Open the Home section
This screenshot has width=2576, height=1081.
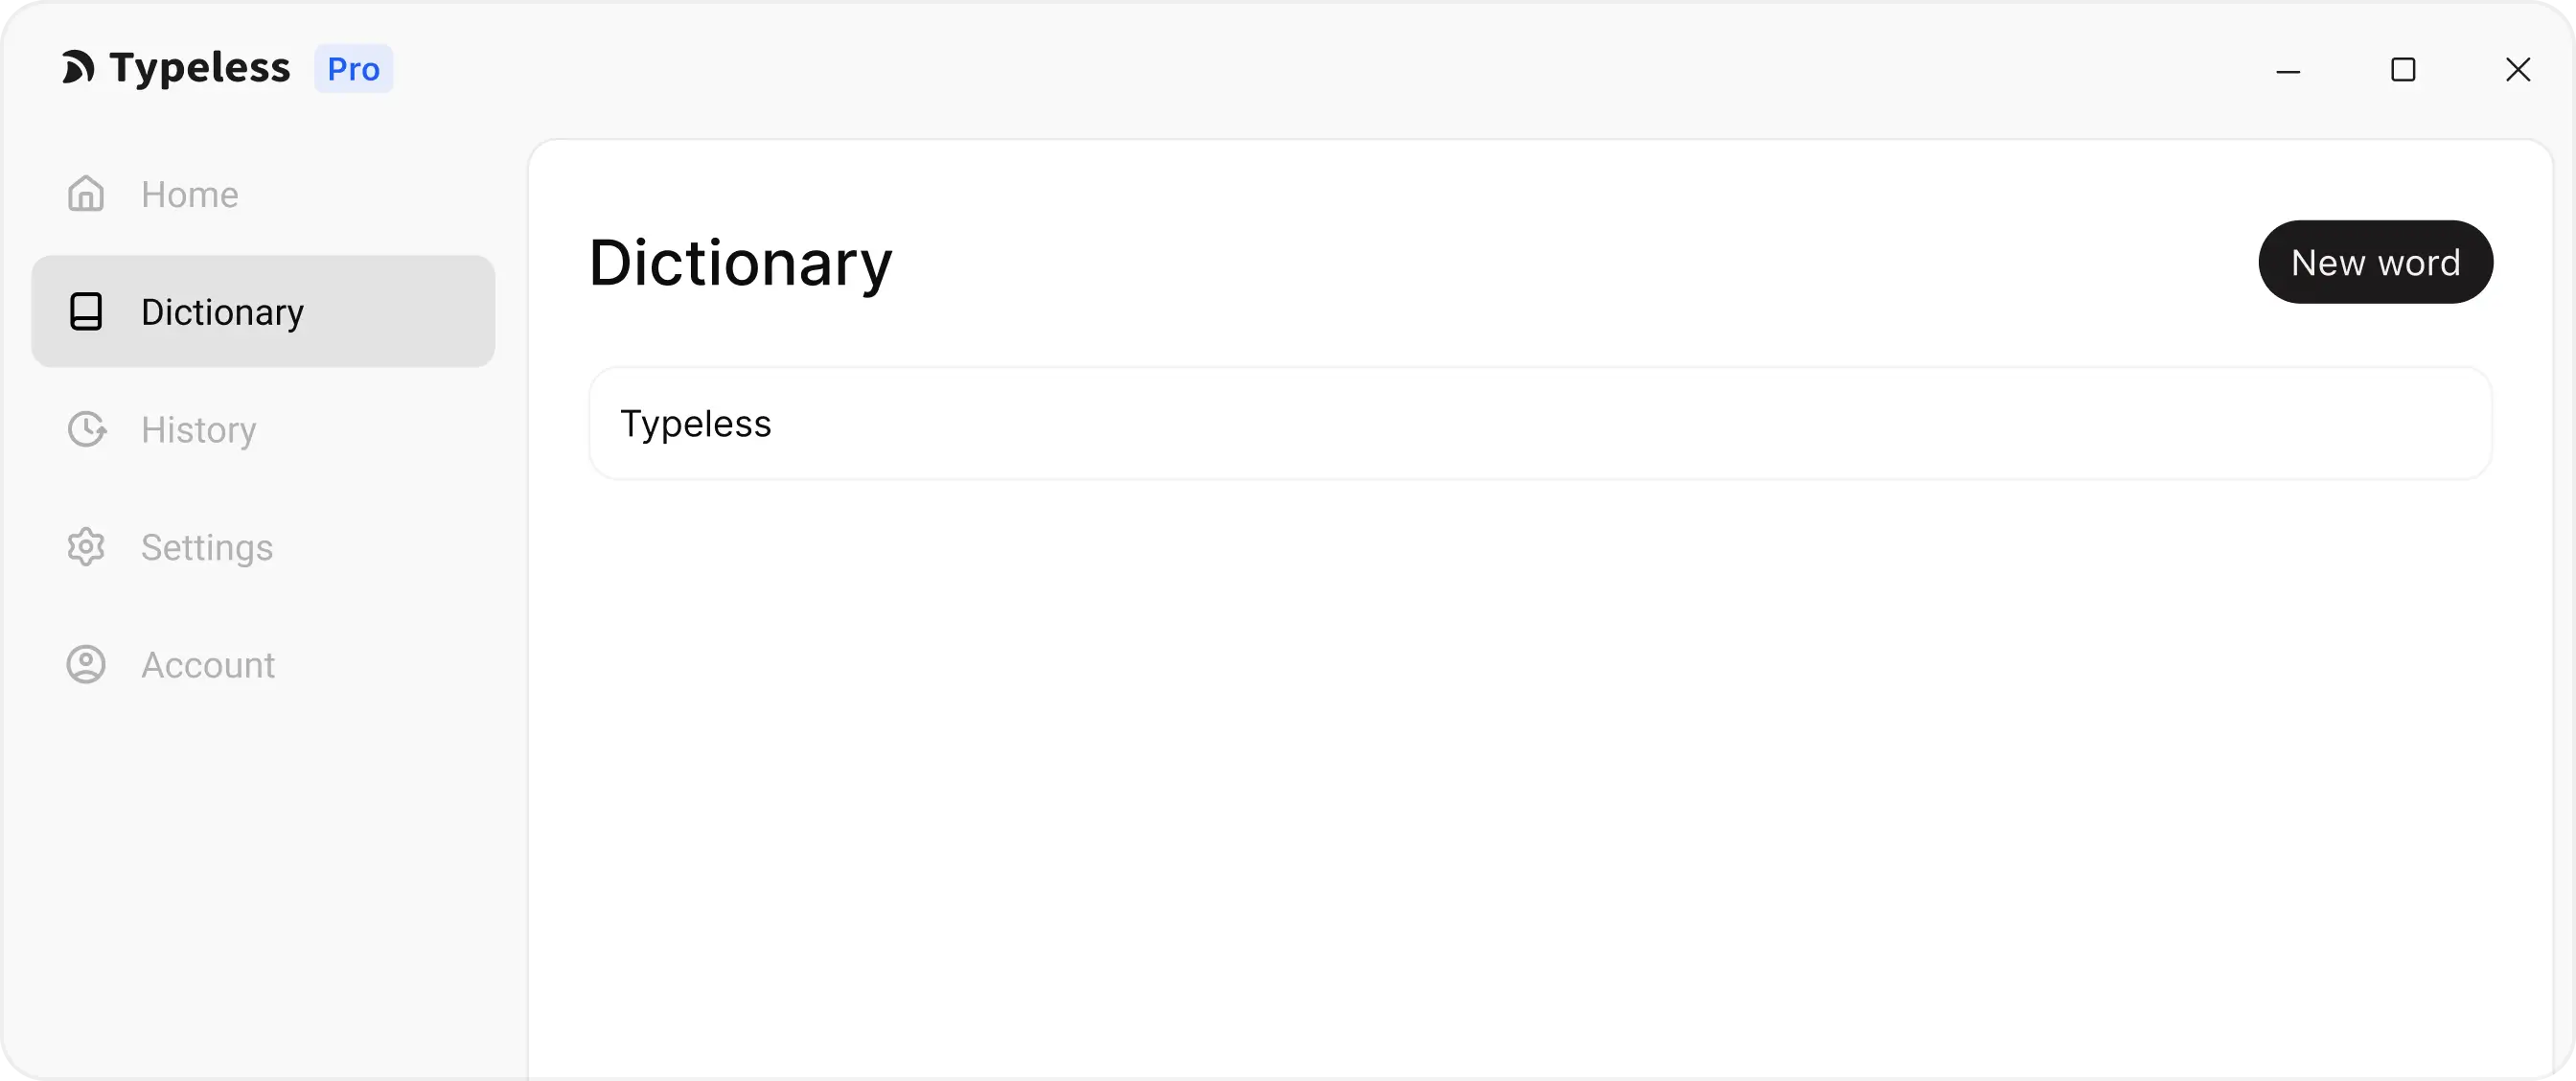point(189,193)
